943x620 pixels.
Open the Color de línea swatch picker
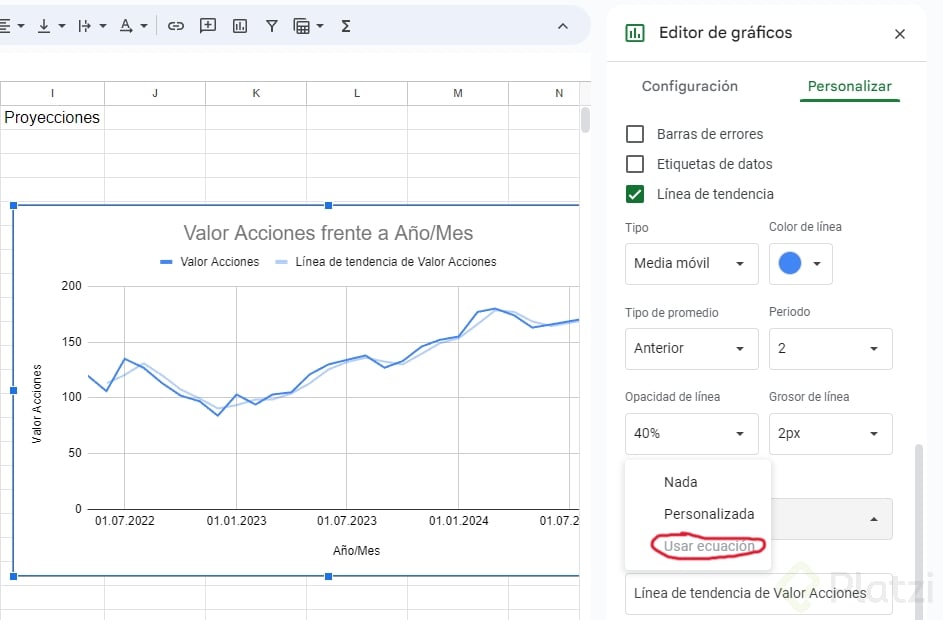pyautogui.click(x=800, y=264)
